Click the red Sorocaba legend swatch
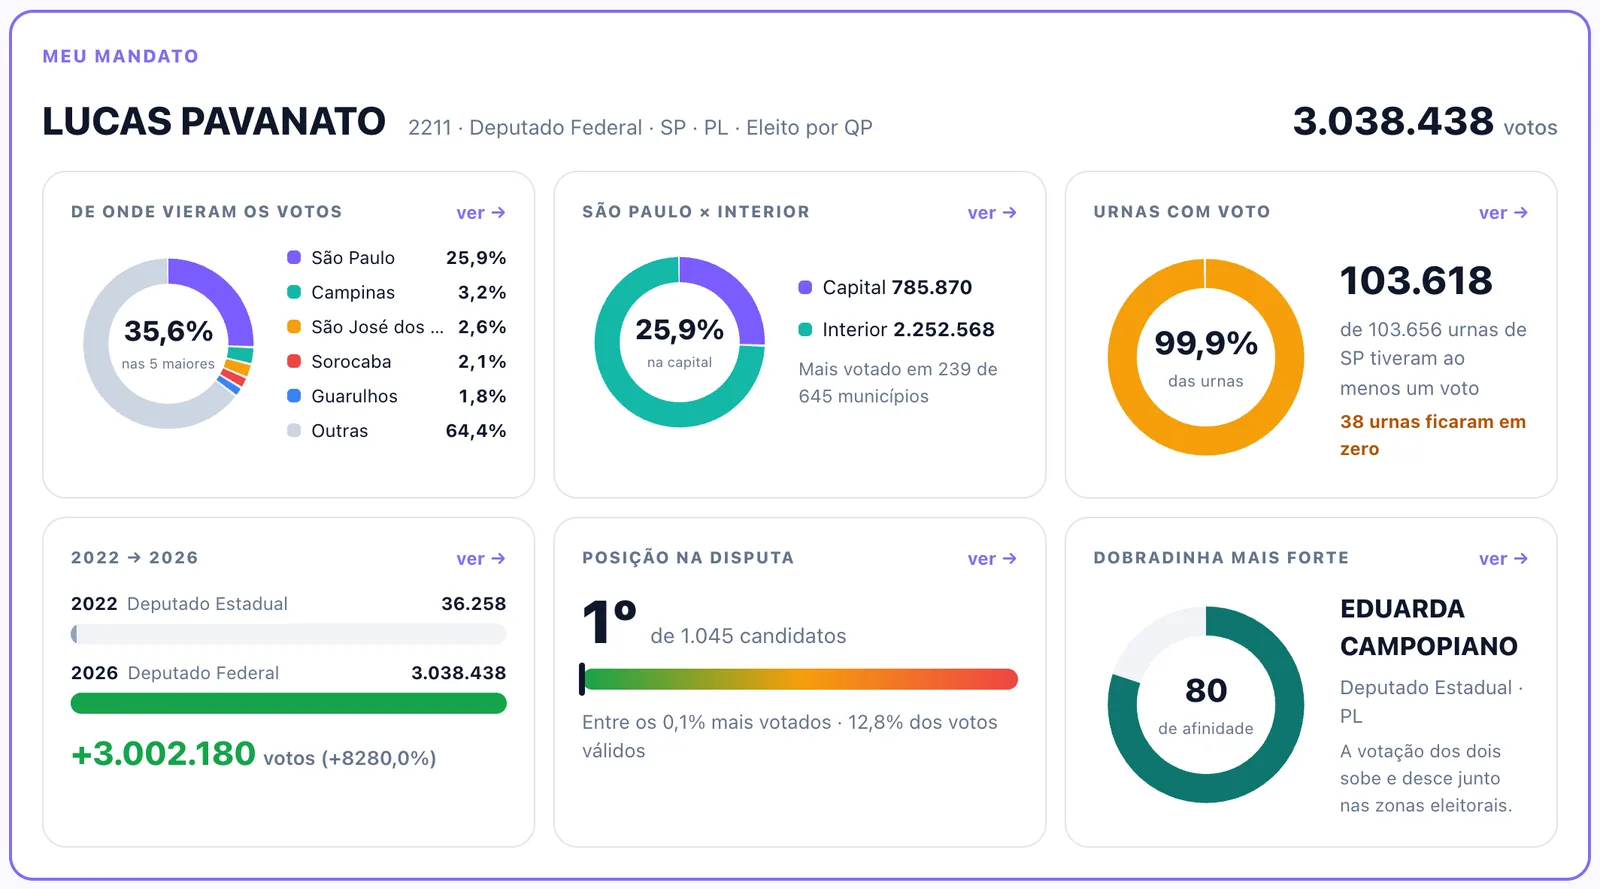The height and width of the screenshot is (889, 1600). [x=294, y=361]
